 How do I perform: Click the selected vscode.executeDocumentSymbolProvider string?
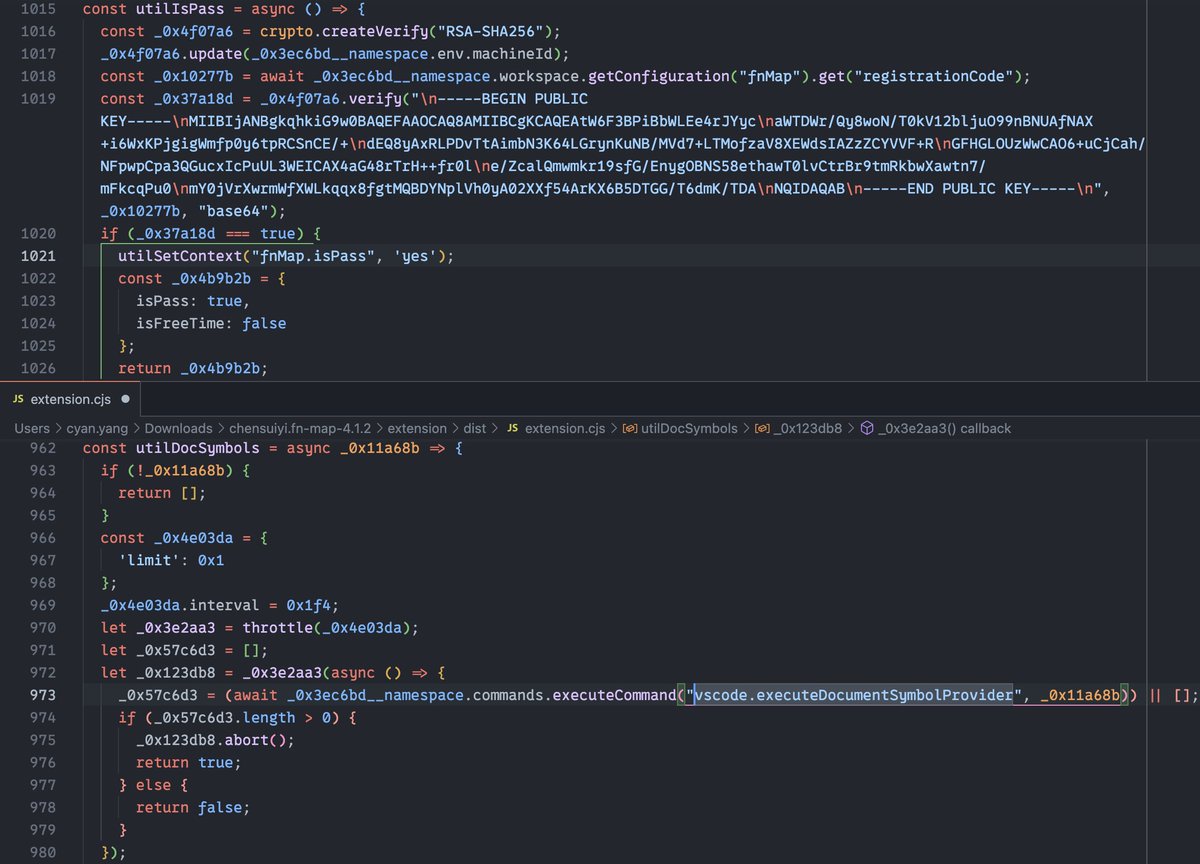point(855,695)
